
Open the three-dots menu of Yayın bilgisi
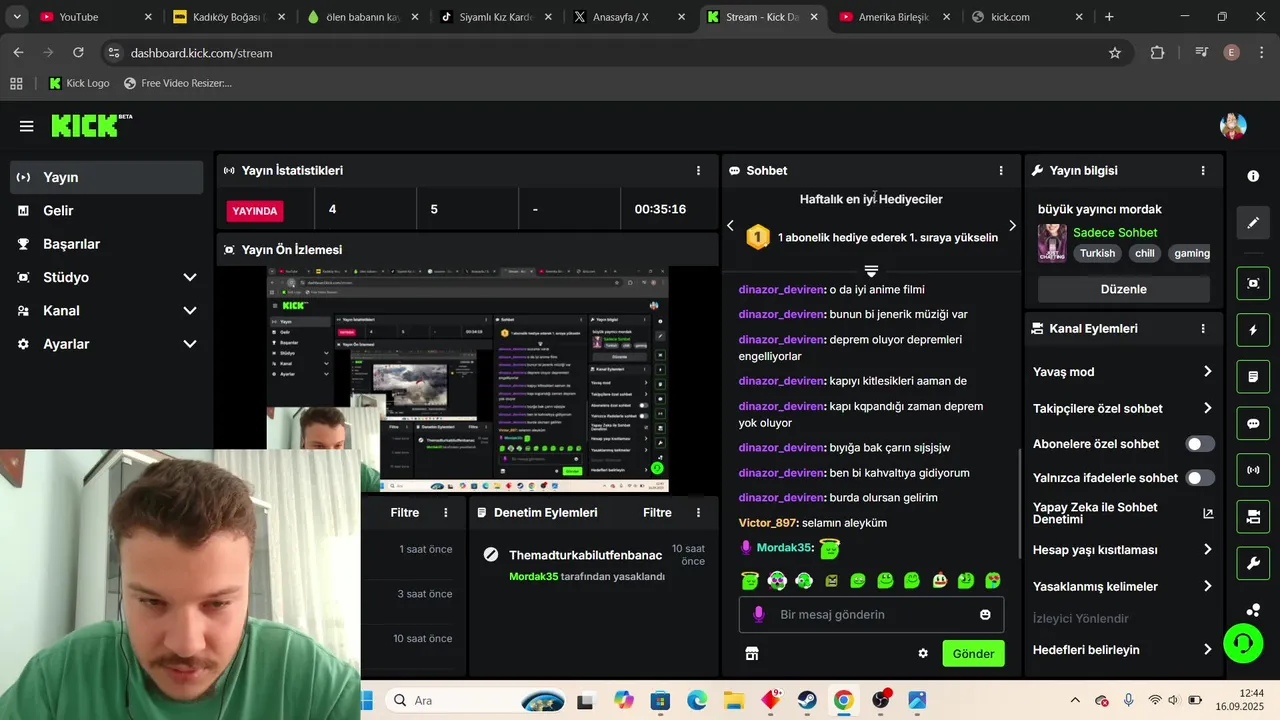tap(1203, 171)
